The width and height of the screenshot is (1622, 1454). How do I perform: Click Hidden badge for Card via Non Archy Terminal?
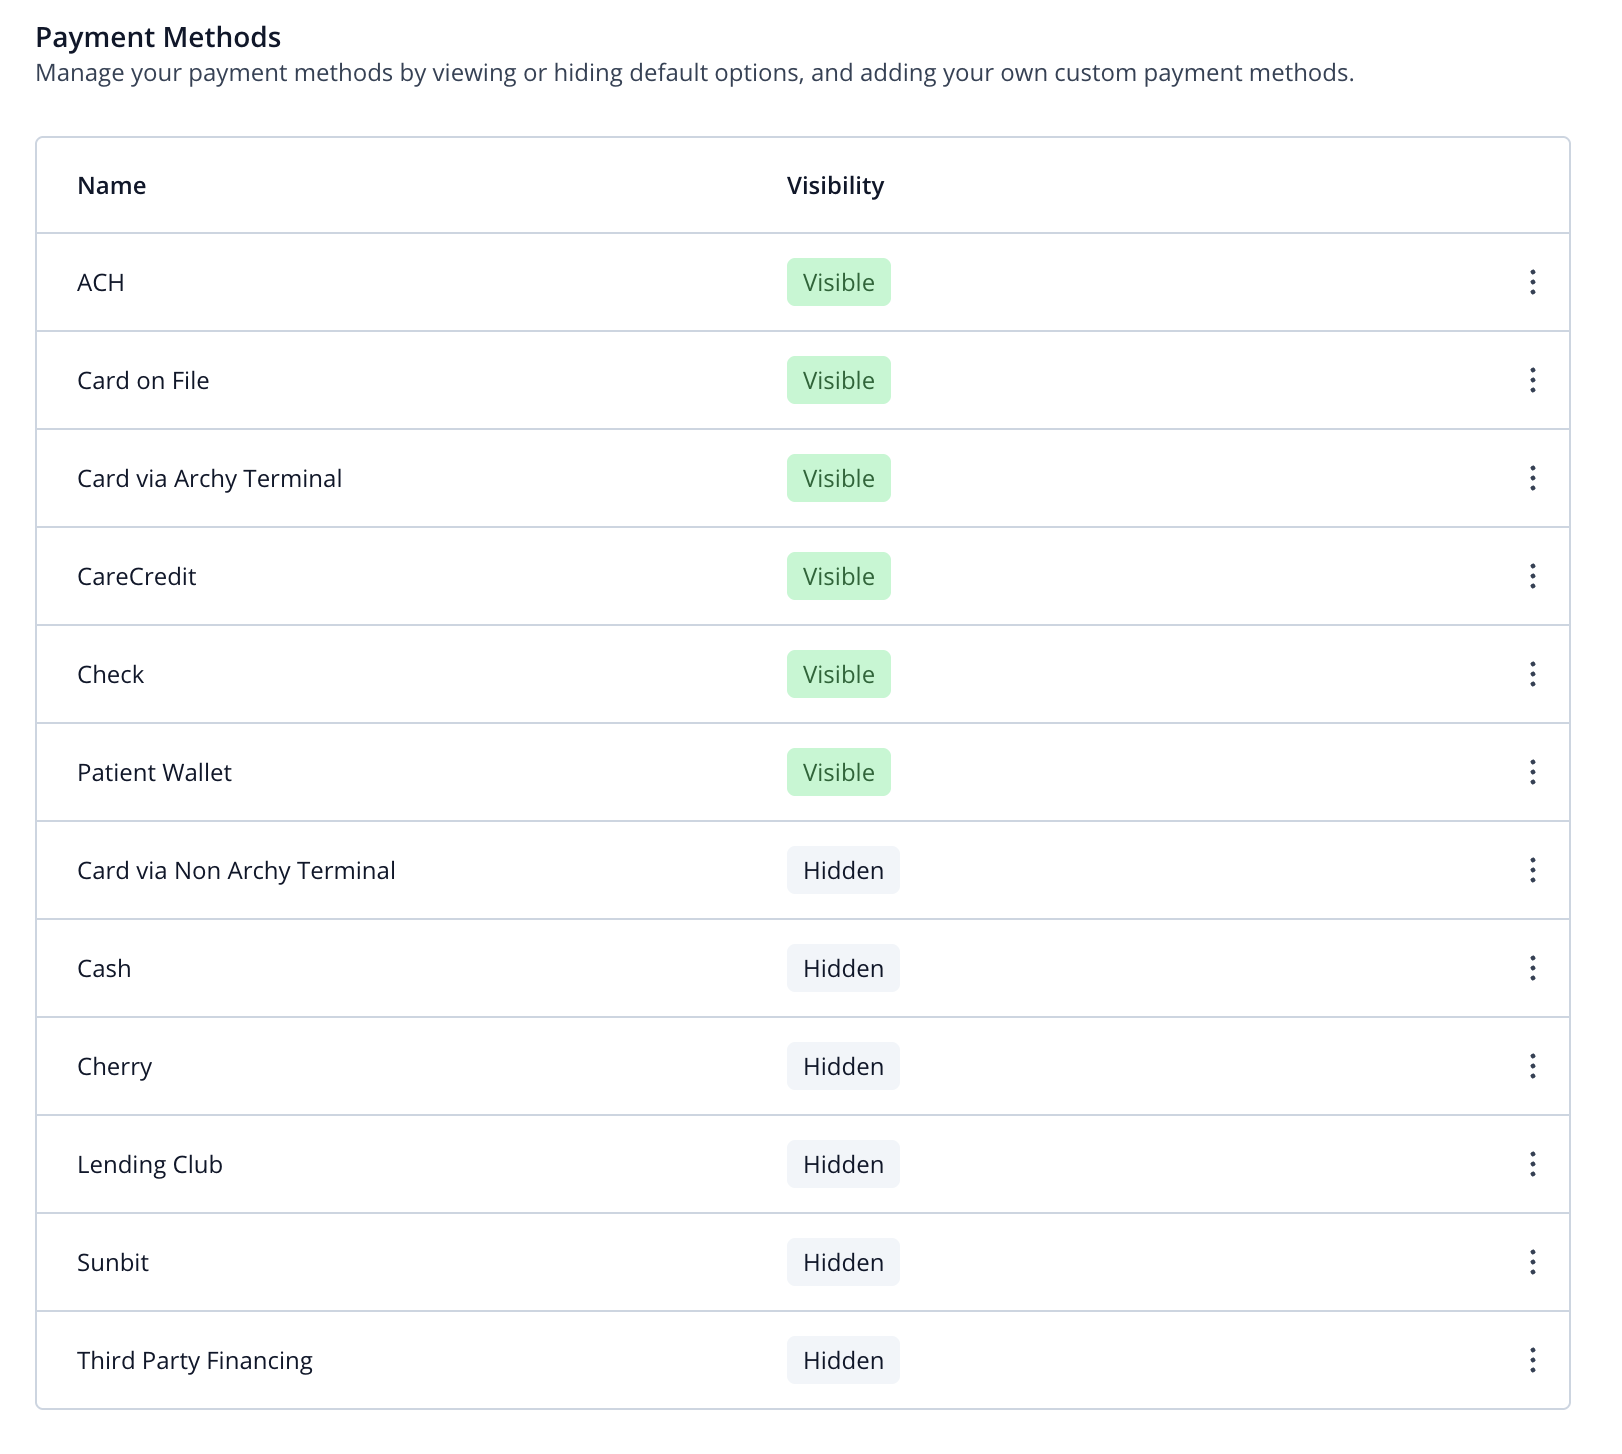843,870
